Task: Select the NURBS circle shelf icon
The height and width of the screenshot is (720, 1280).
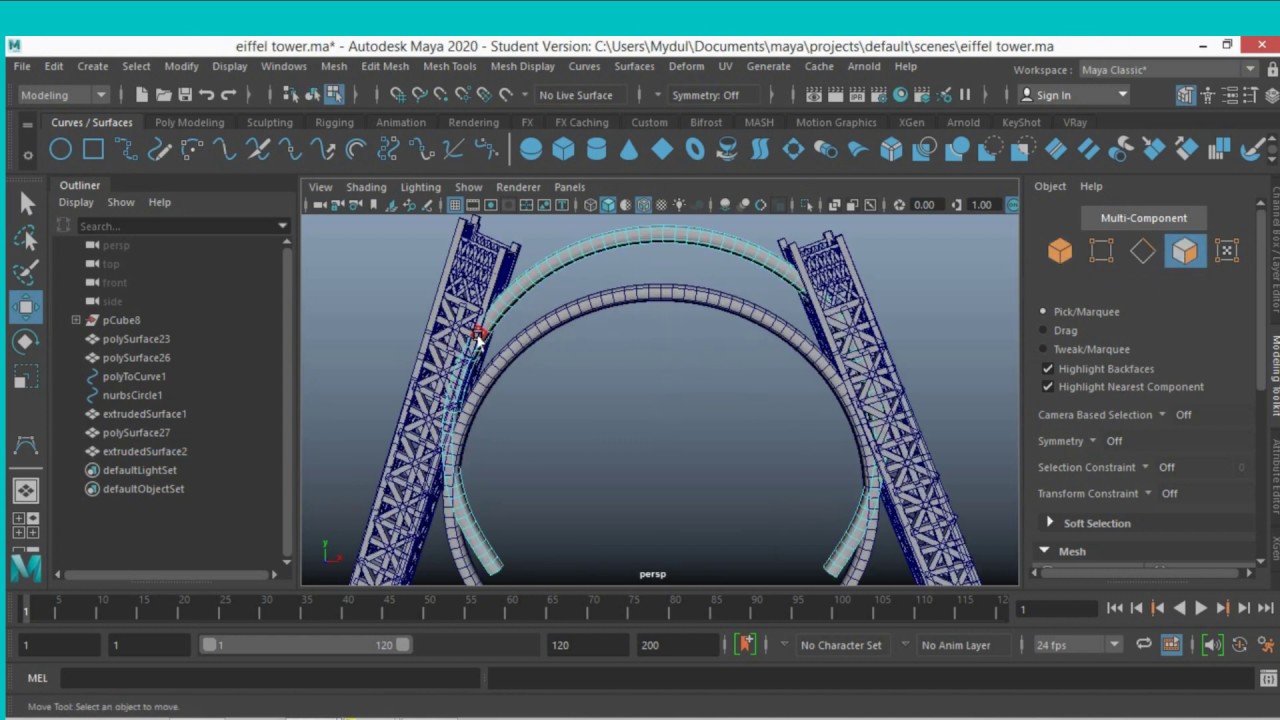Action: pos(60,150)
